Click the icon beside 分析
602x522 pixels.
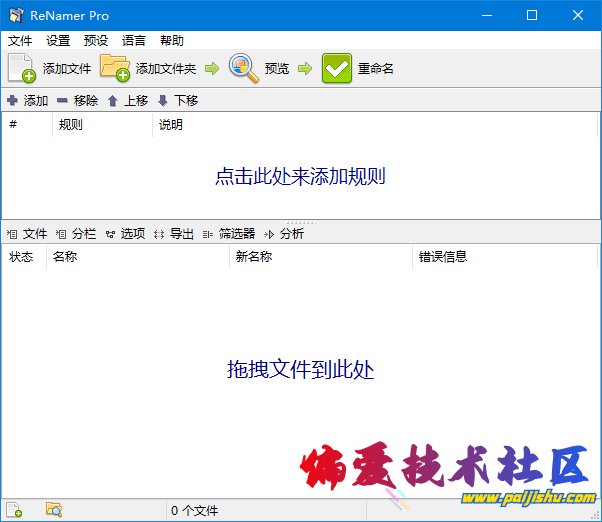click(x=269, y=234)
